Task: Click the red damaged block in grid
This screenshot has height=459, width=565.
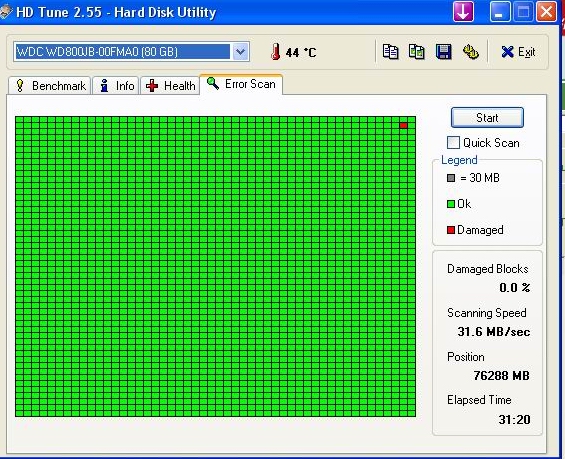Action: point(404,125)
